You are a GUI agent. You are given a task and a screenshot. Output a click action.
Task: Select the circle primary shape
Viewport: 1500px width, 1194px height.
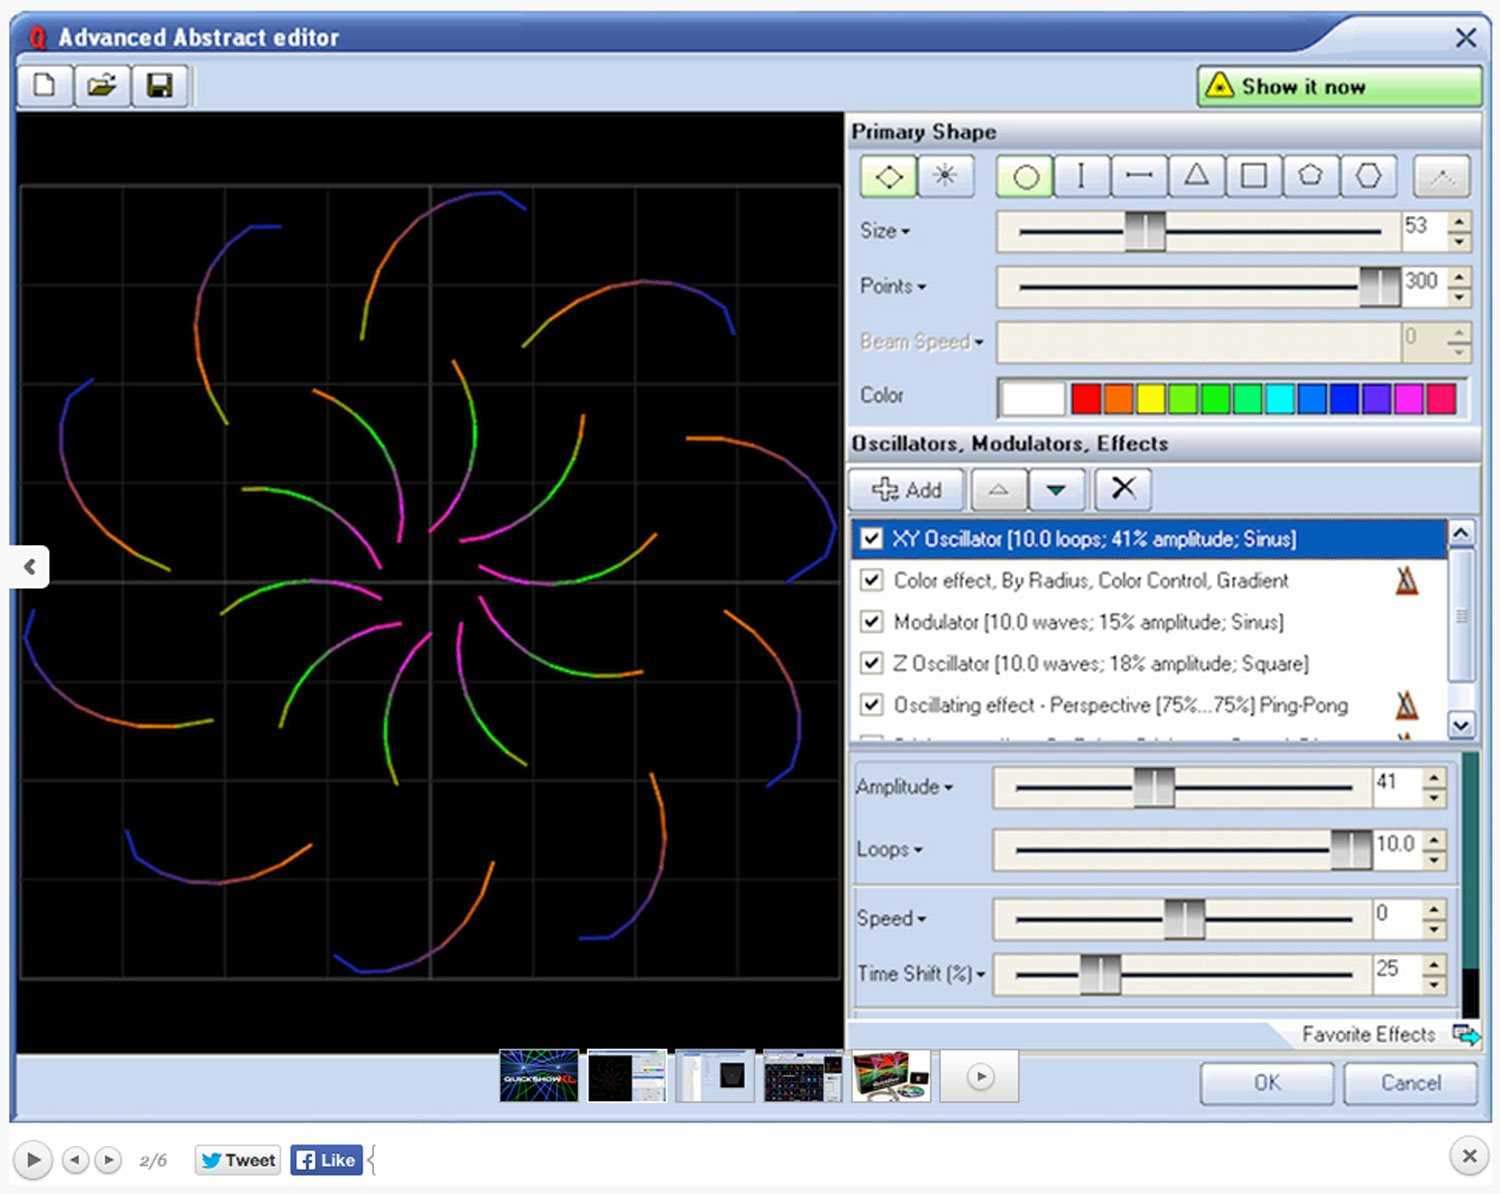[1025, 177]
